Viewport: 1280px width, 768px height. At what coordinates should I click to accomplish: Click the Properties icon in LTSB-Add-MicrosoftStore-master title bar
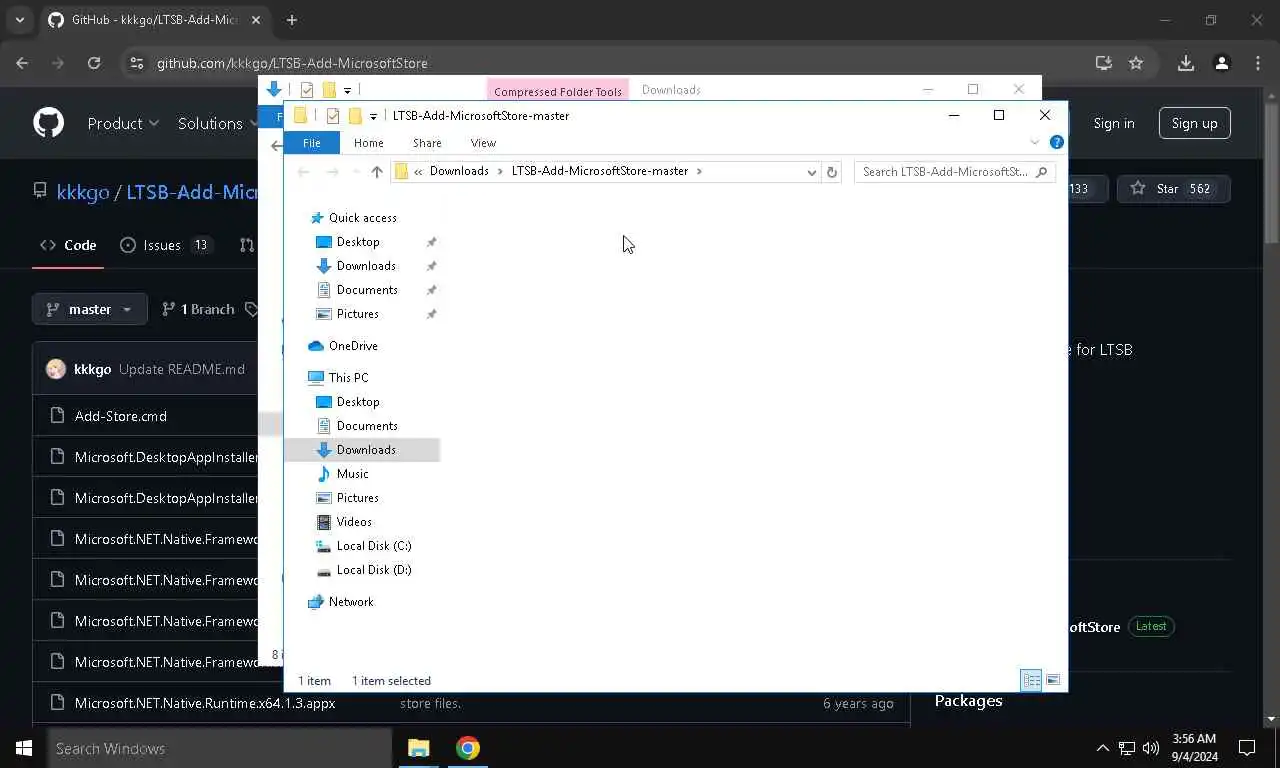333,116
